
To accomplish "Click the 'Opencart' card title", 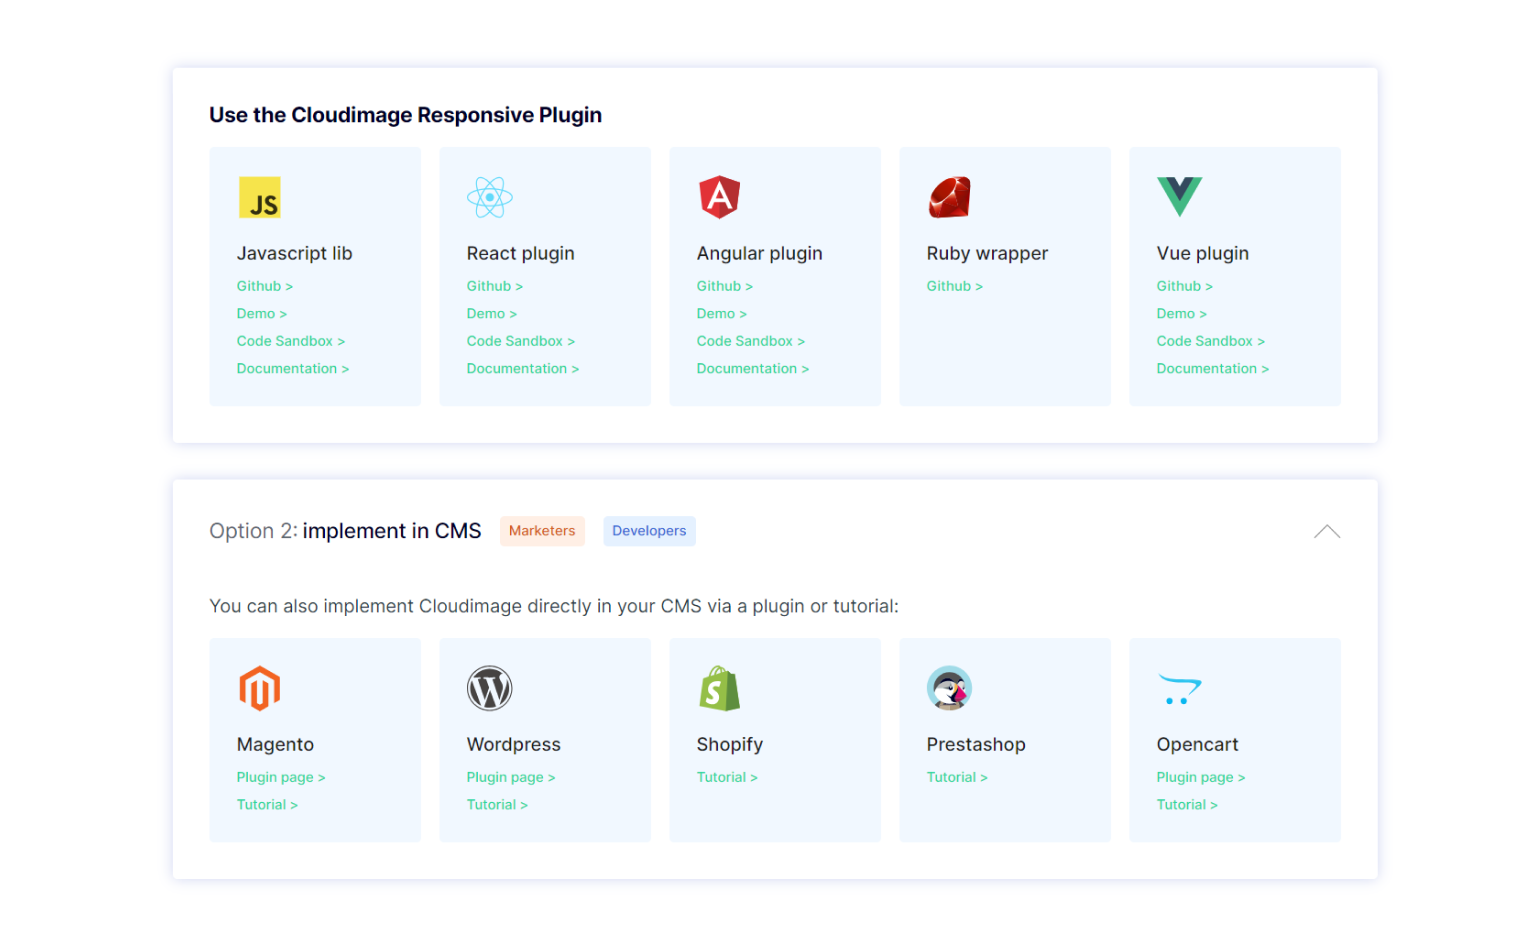I will point(1198,745).
